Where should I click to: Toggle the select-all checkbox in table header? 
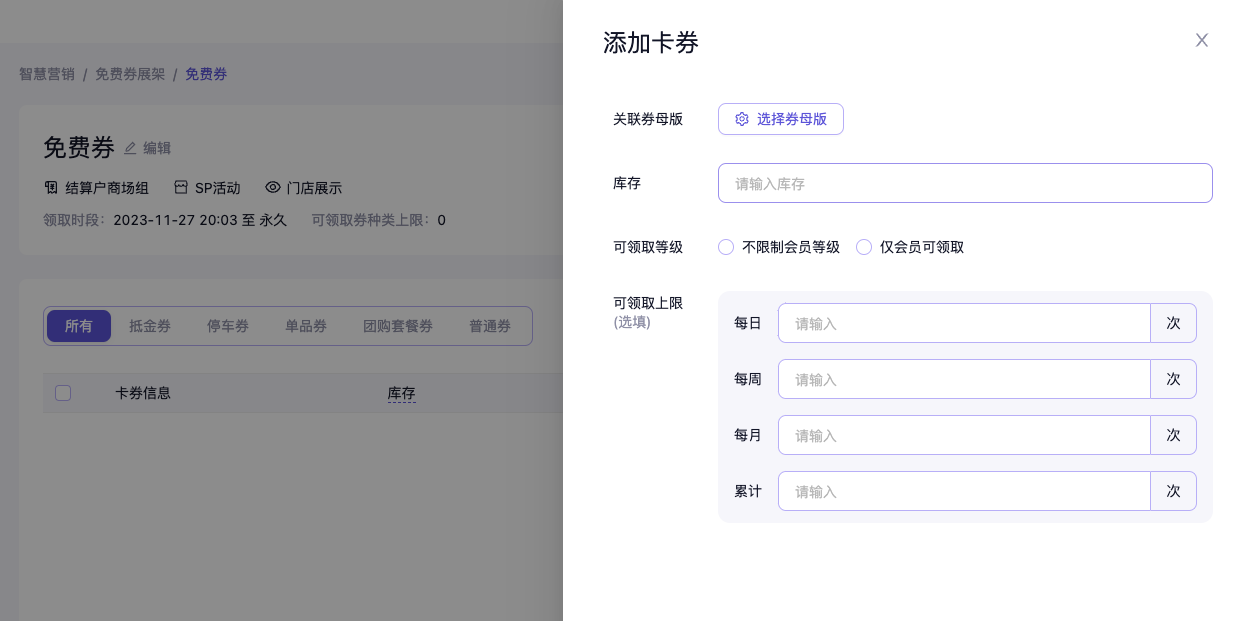pos(63,393)
